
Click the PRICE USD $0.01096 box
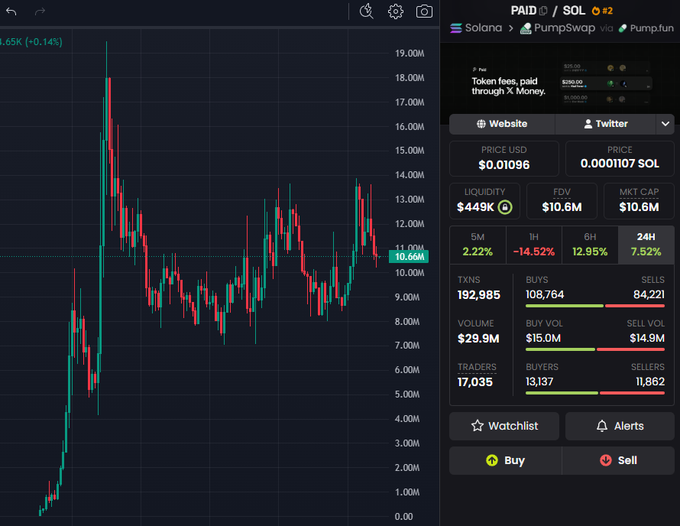pyautogui.click(x=504, y=159)
